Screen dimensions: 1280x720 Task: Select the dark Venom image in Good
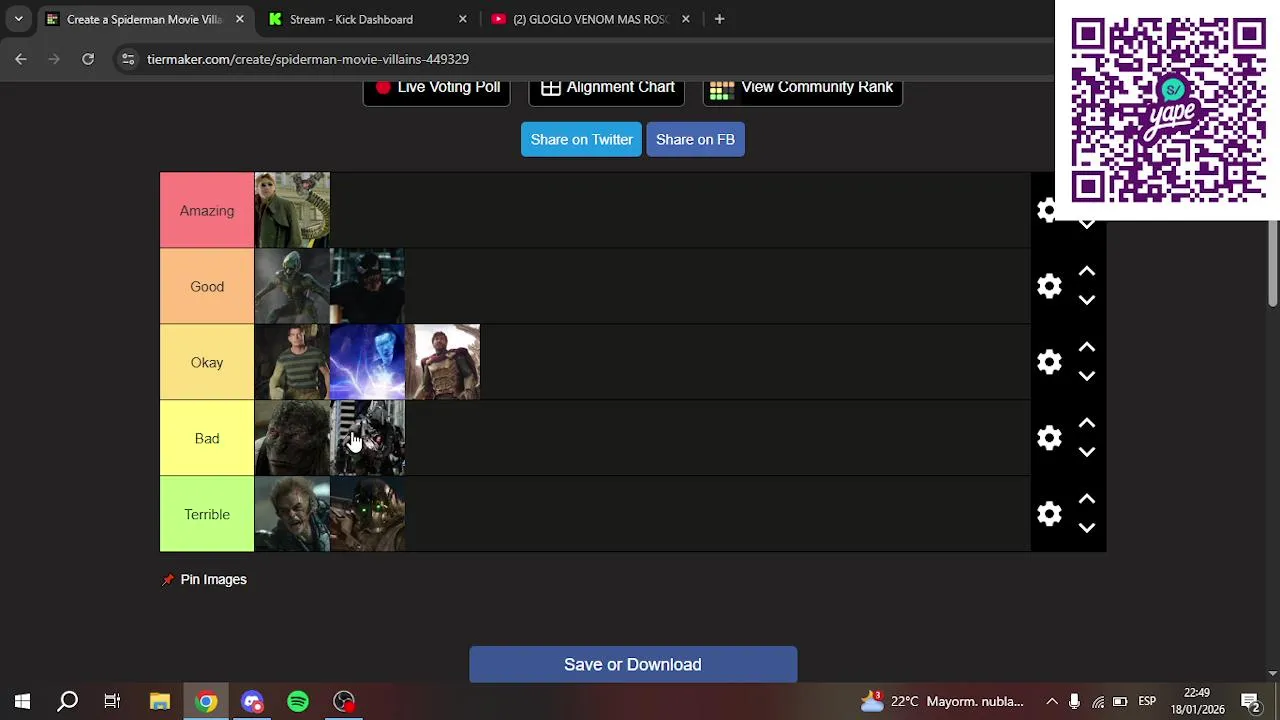367,286
